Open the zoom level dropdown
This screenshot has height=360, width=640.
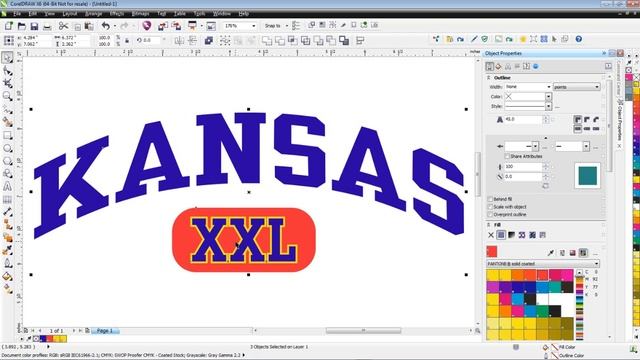point(253,26)
